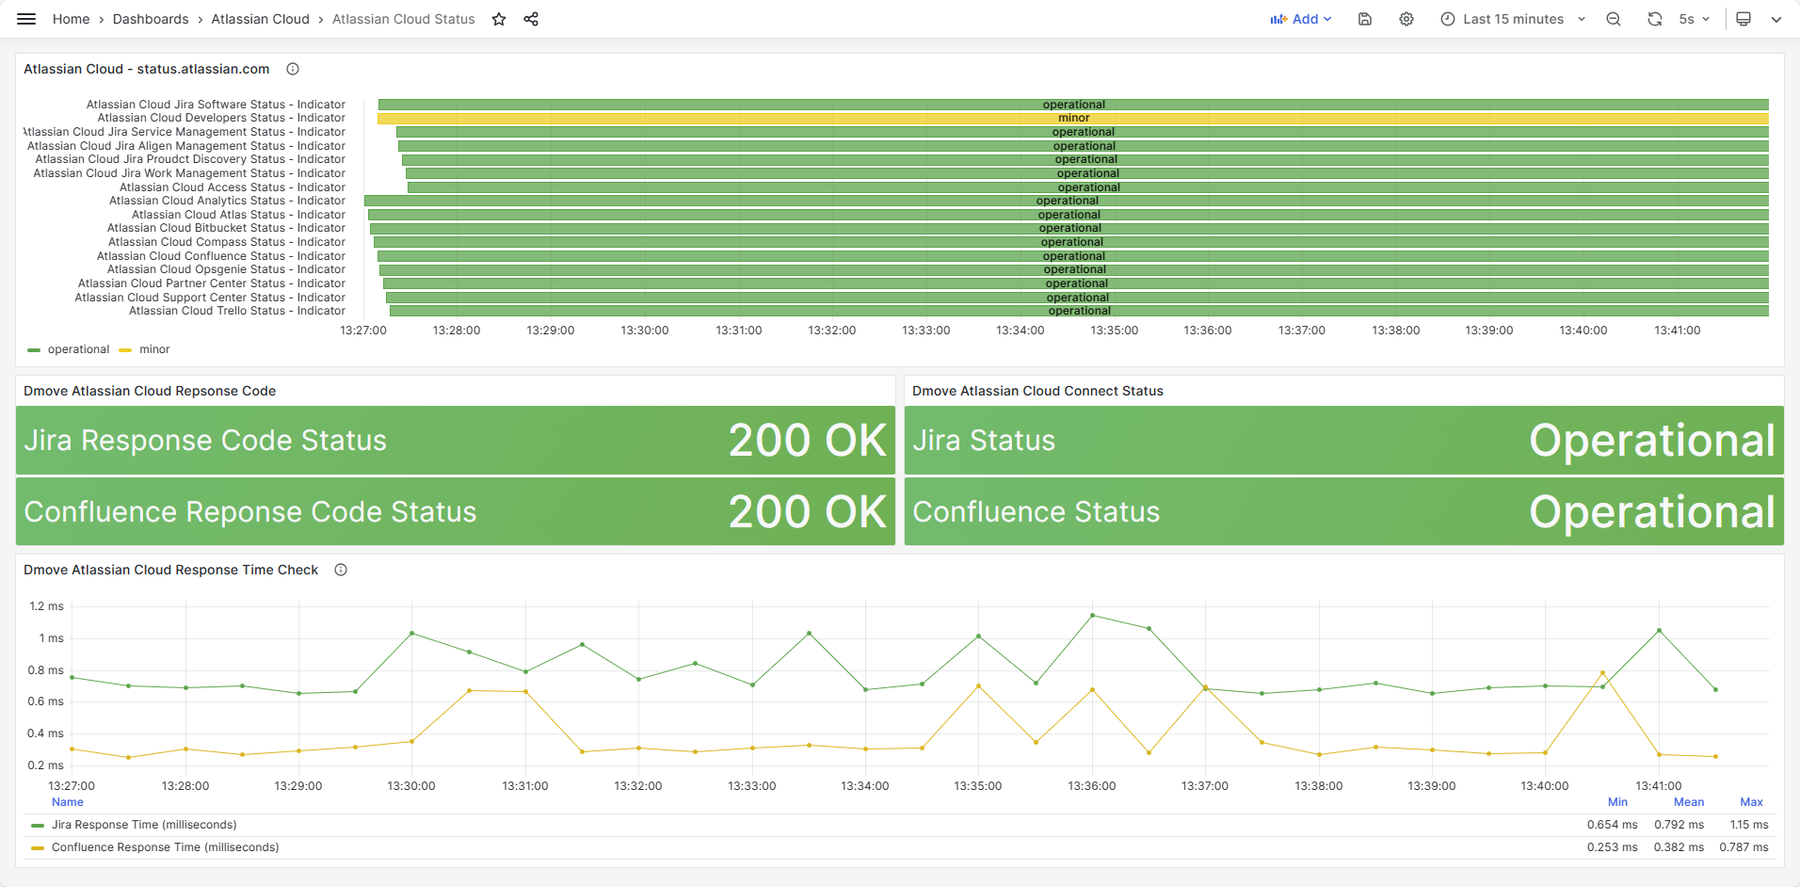This screenshot has width=1800, height=887.
Task: Click the yellow minor Developers Status bar
Action: tap(1073, 118)
